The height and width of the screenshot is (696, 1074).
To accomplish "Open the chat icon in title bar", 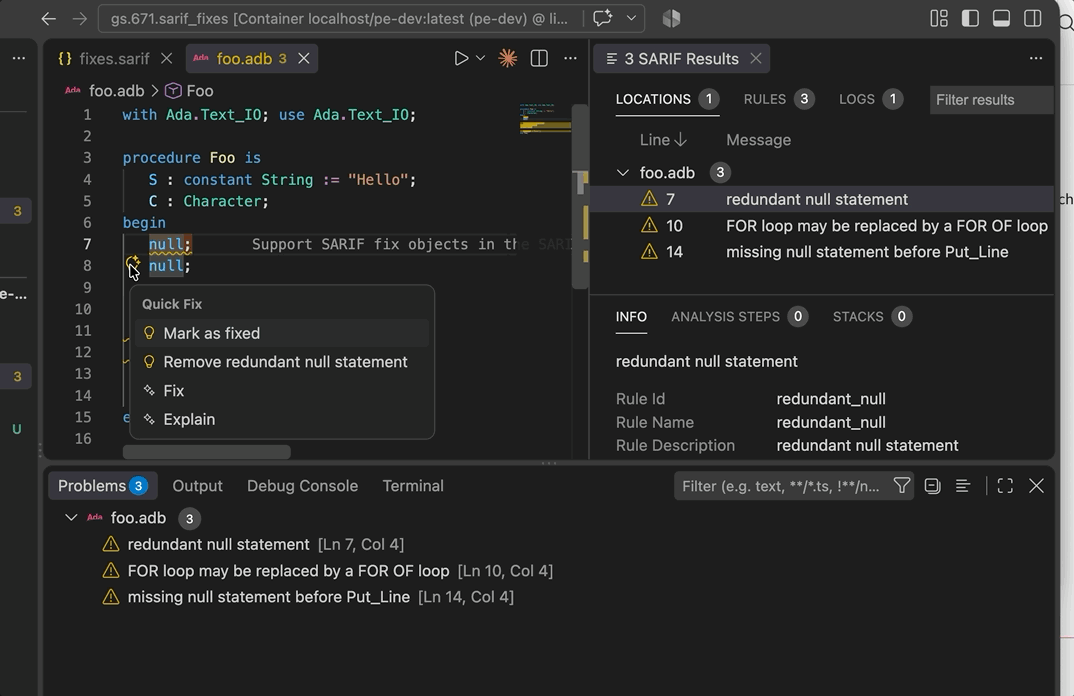I will tap(603, 18).
